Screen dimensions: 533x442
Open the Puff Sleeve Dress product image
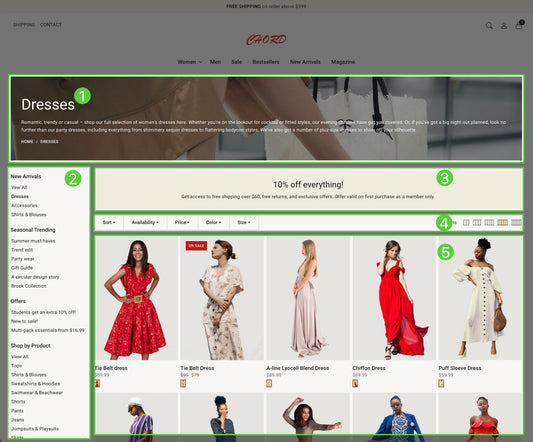(x=480, y=299)
